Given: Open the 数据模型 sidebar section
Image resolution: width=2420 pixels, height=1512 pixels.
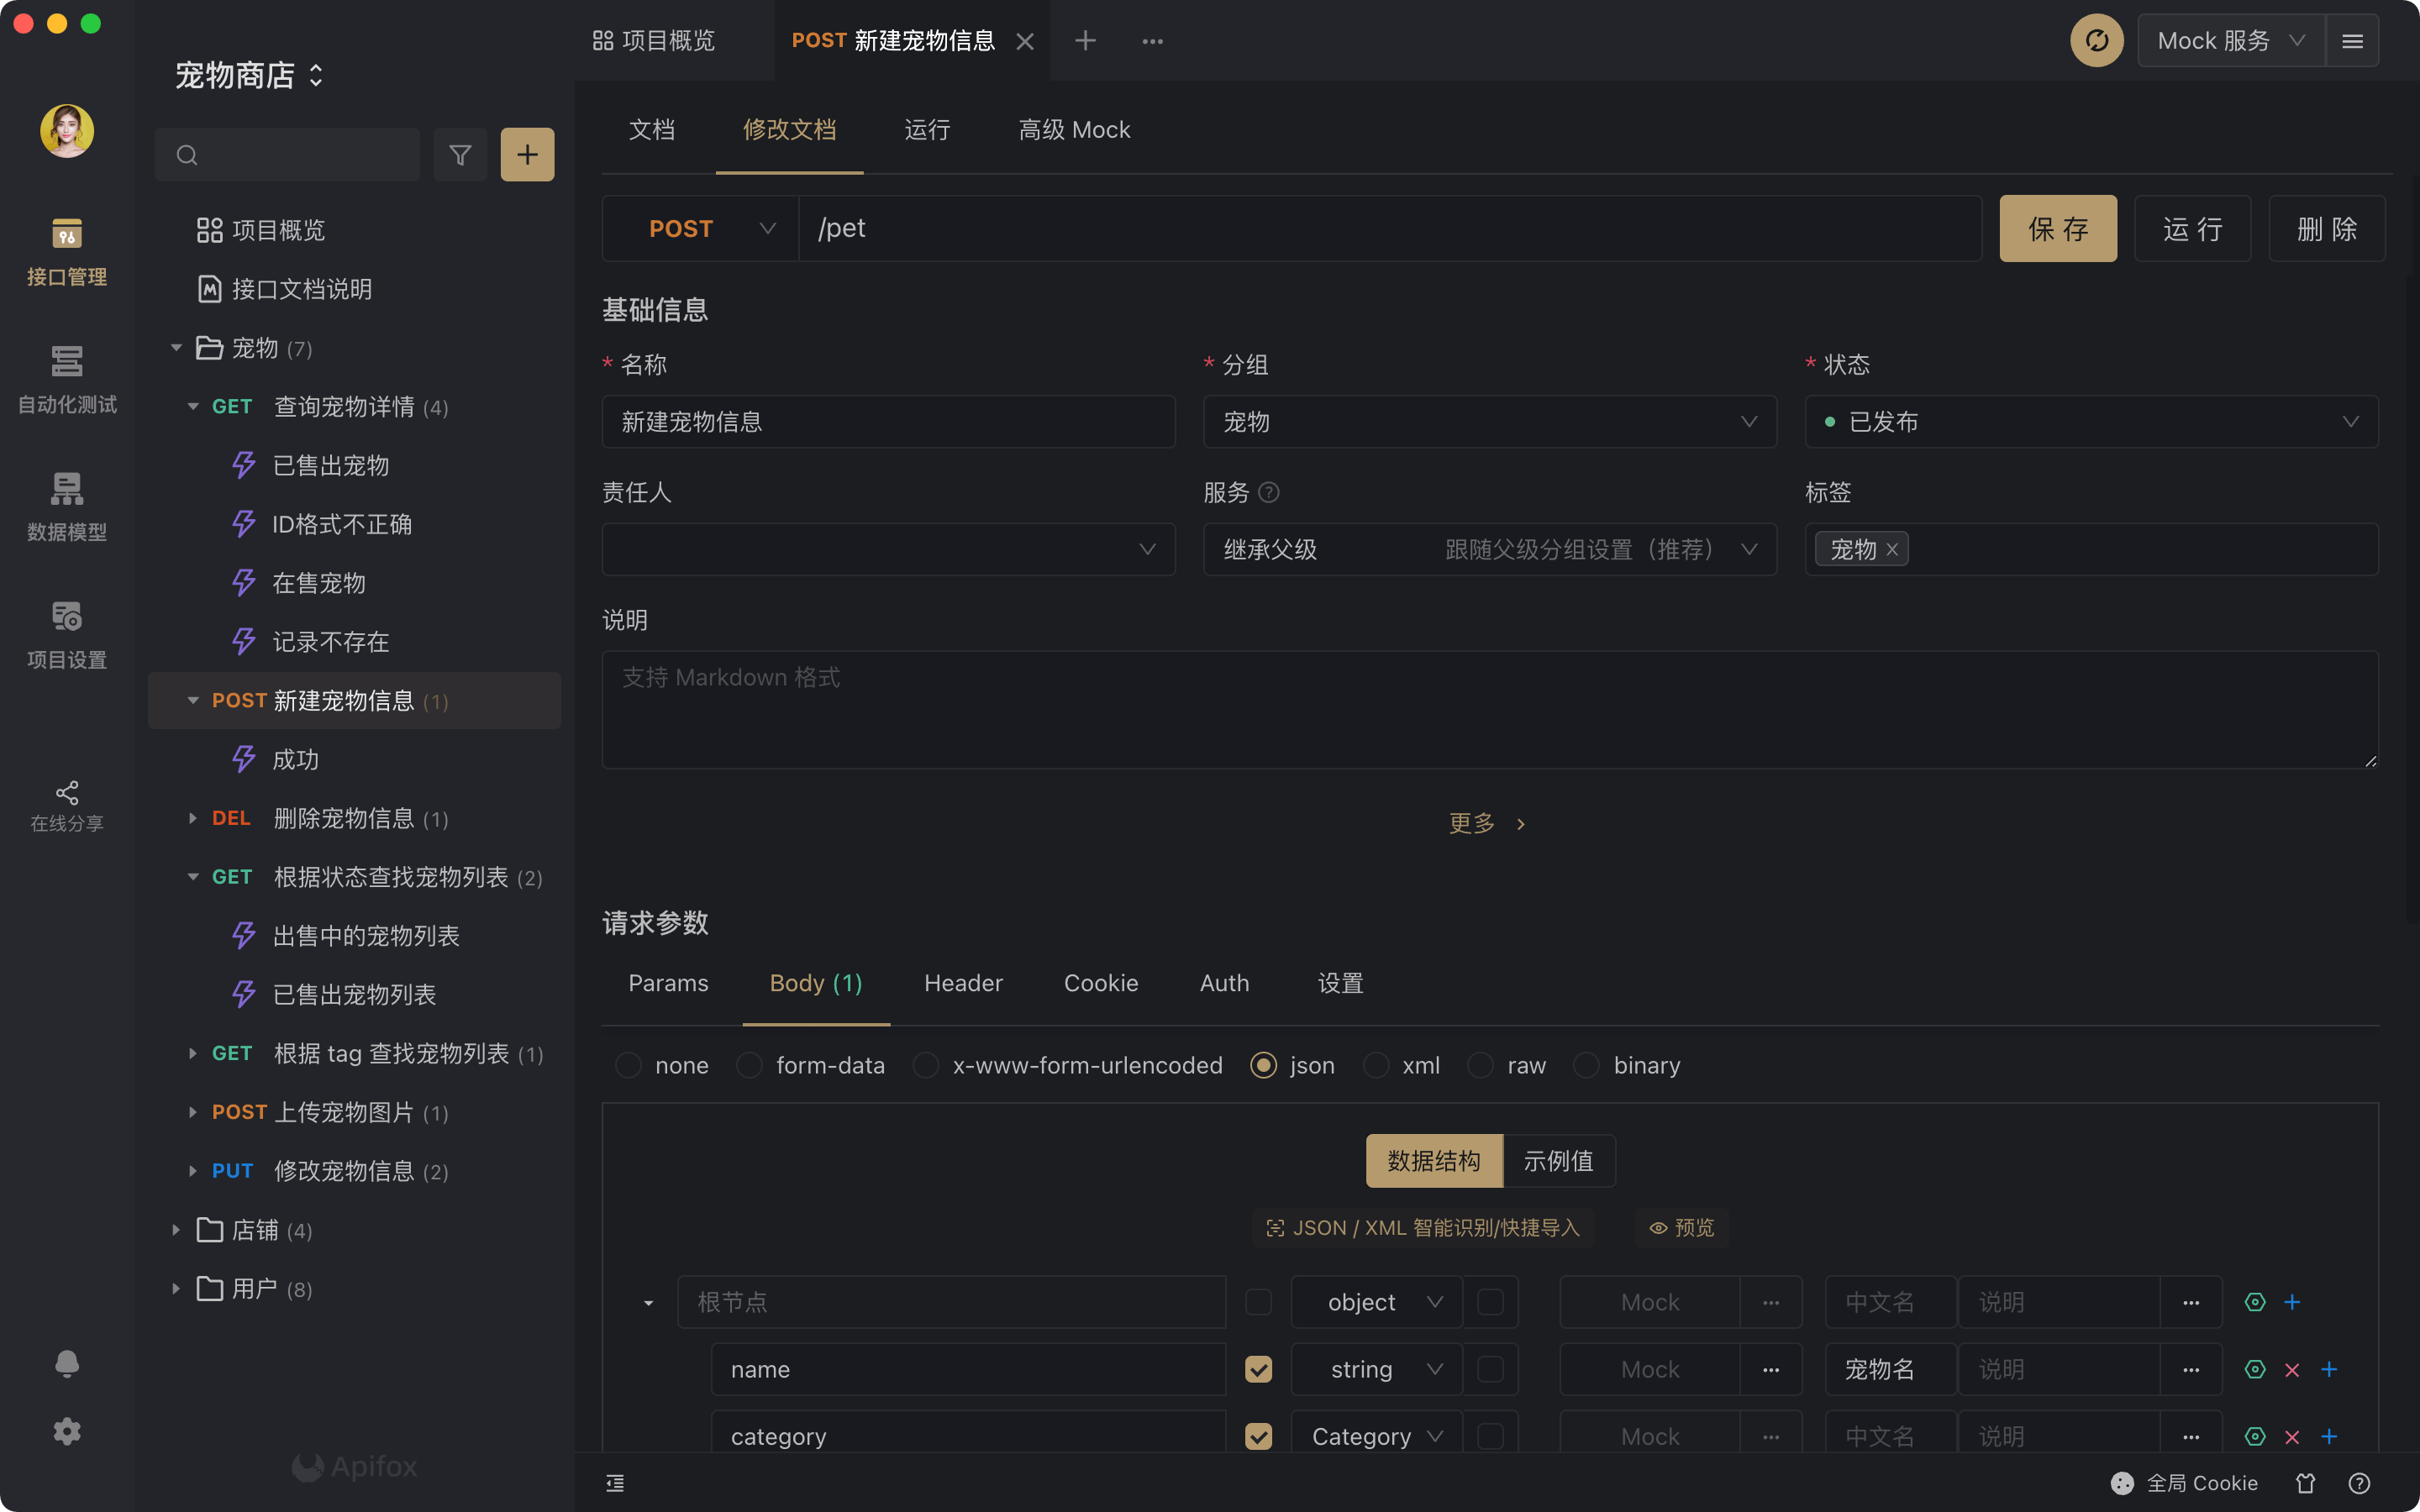Looking at the screenshot, I should point(66,506).
